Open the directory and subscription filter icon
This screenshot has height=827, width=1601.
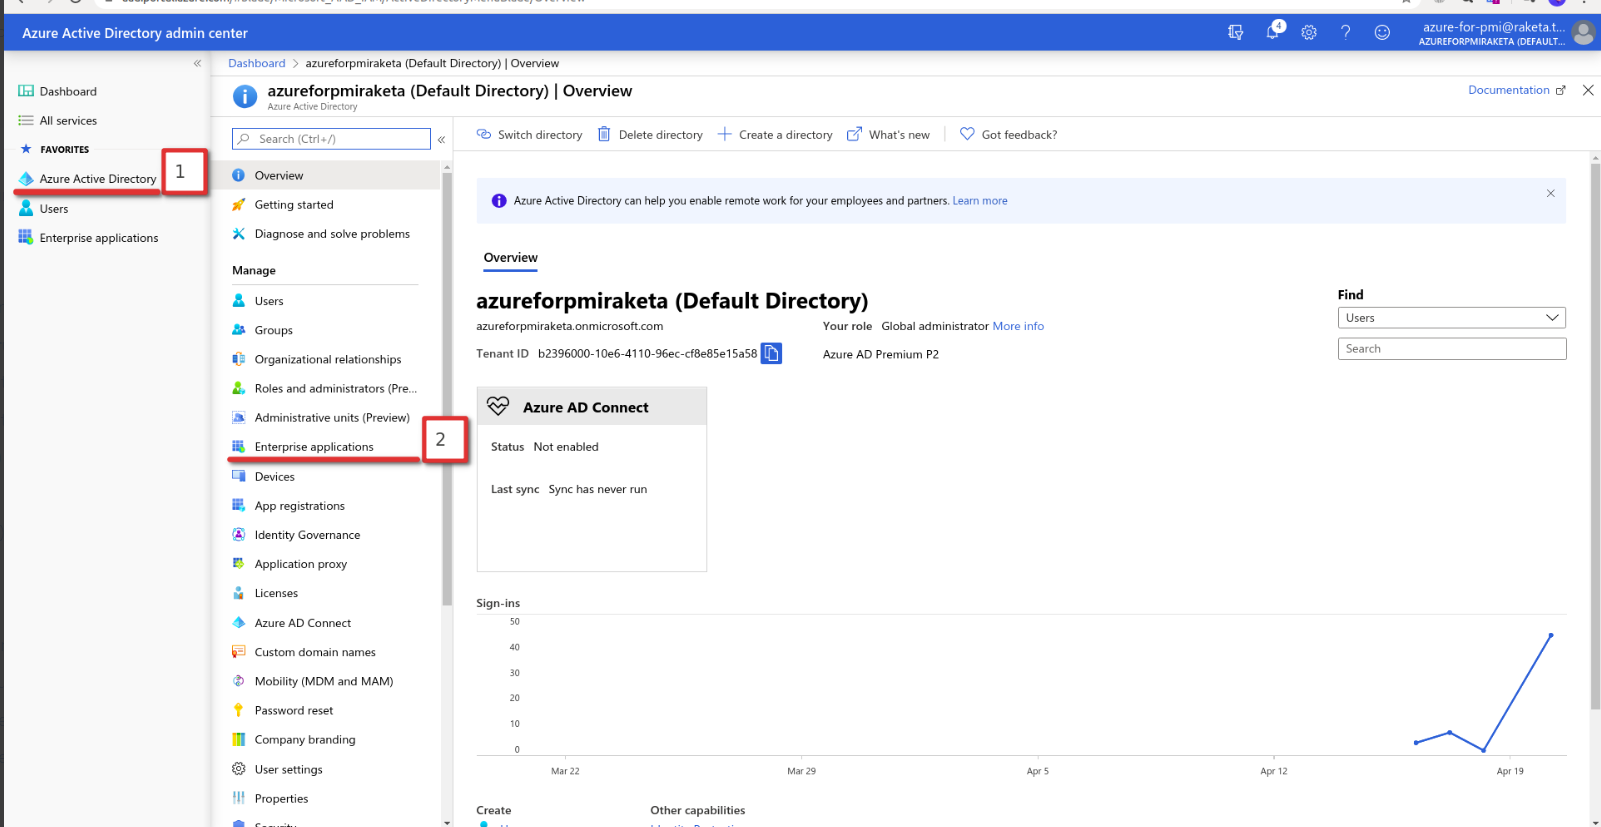(x=1236, y=32)
